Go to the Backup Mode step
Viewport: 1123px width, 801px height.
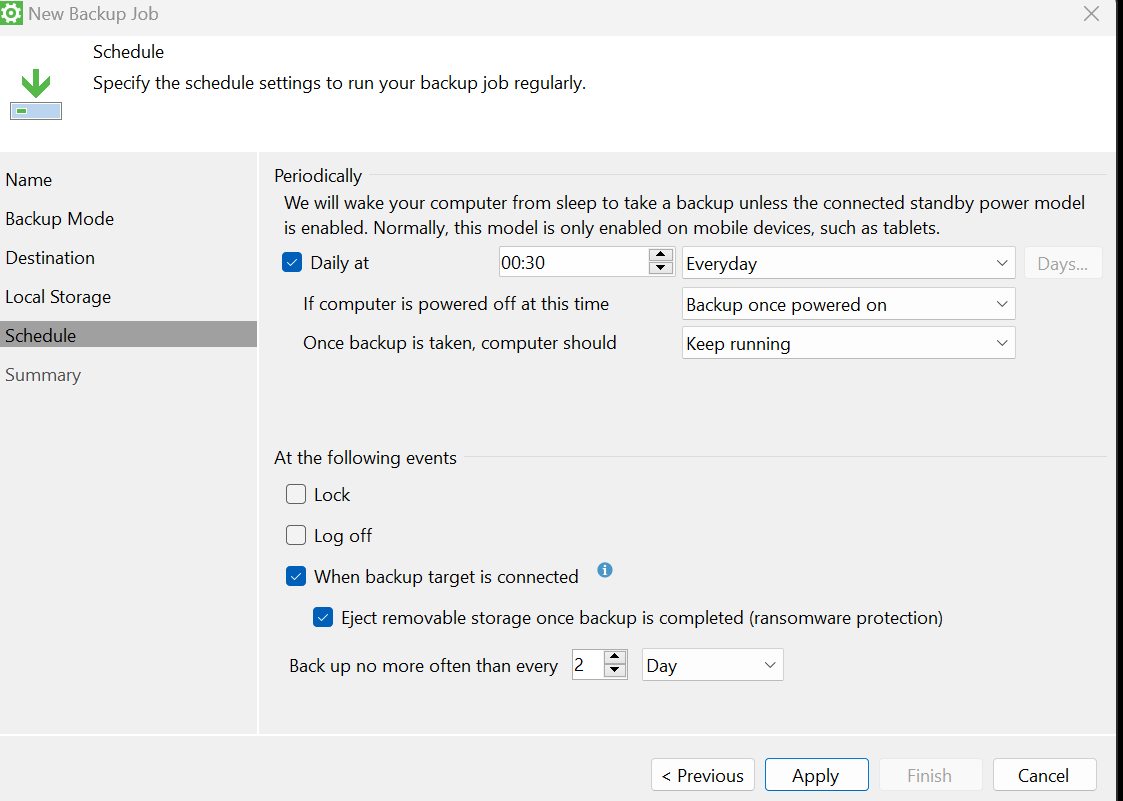click(60, 219)
